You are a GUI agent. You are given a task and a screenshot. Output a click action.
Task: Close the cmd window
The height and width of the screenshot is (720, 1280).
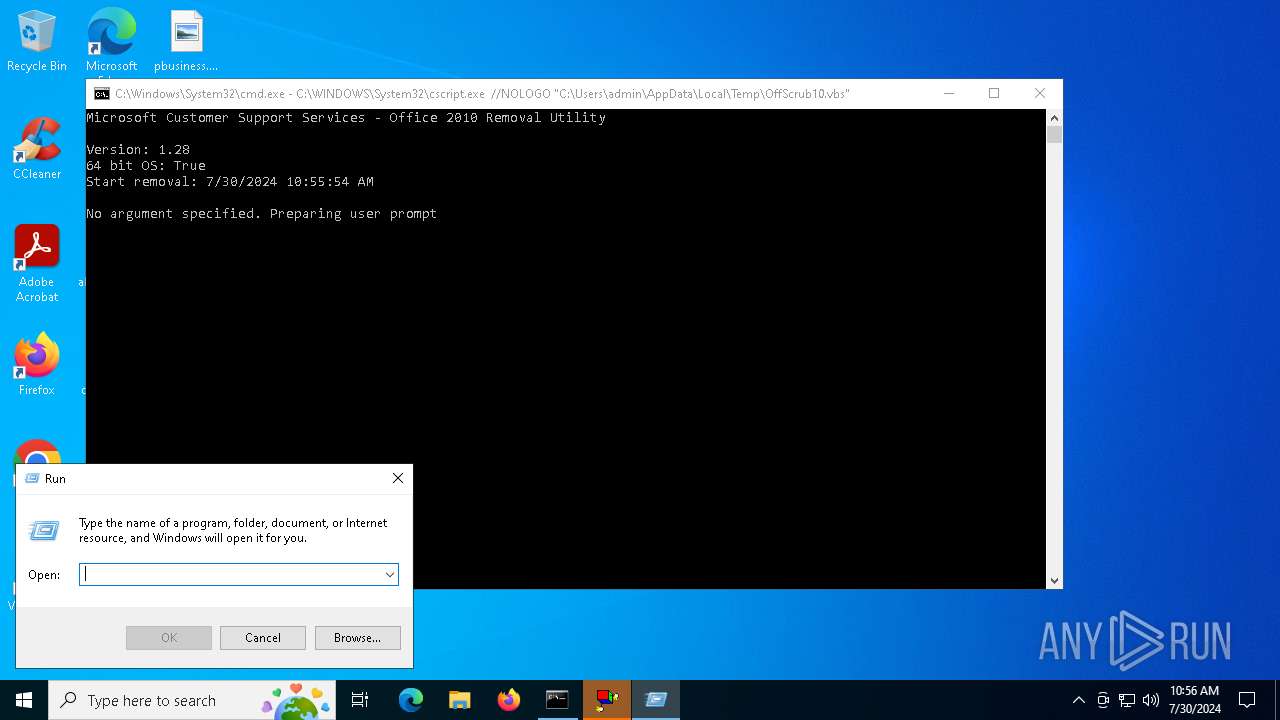[1040, 93]
